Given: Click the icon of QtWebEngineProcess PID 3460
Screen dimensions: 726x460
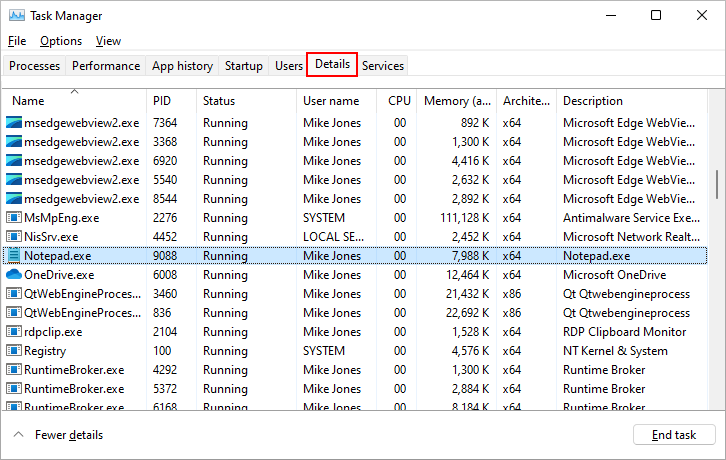Looking at the screenshot, I should pos(14,294).
